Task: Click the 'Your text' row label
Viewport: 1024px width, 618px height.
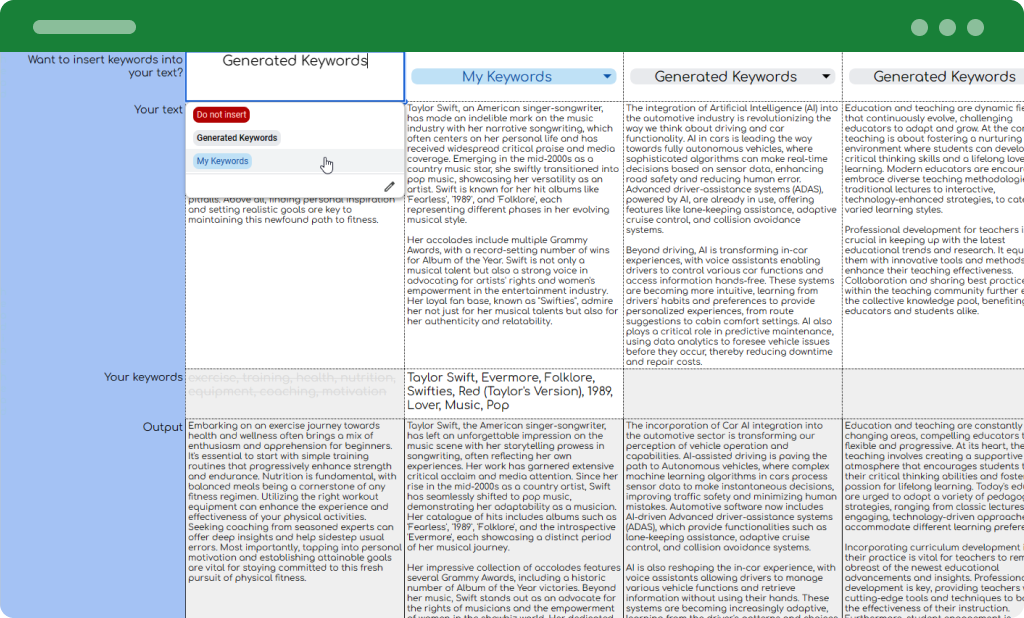Action: 158,109
